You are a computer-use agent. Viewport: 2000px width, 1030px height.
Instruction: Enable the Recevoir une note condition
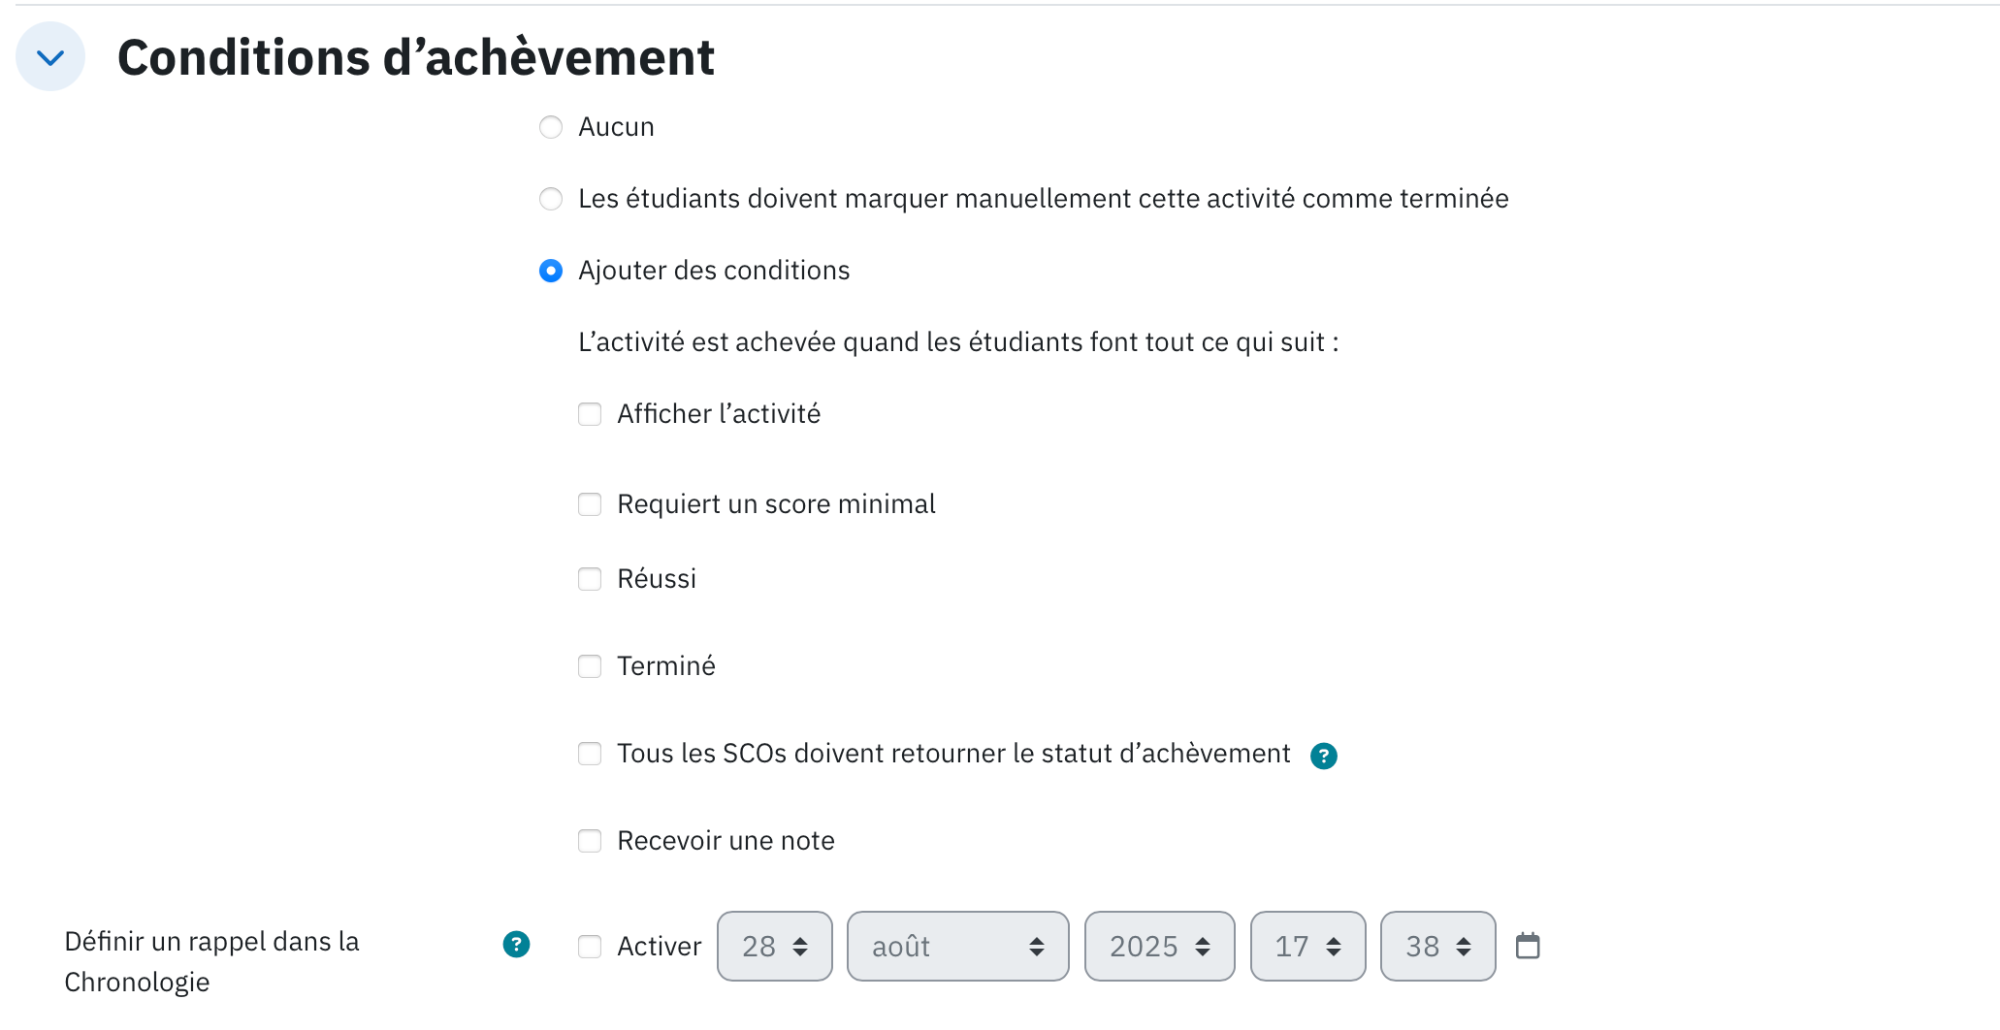590,841
